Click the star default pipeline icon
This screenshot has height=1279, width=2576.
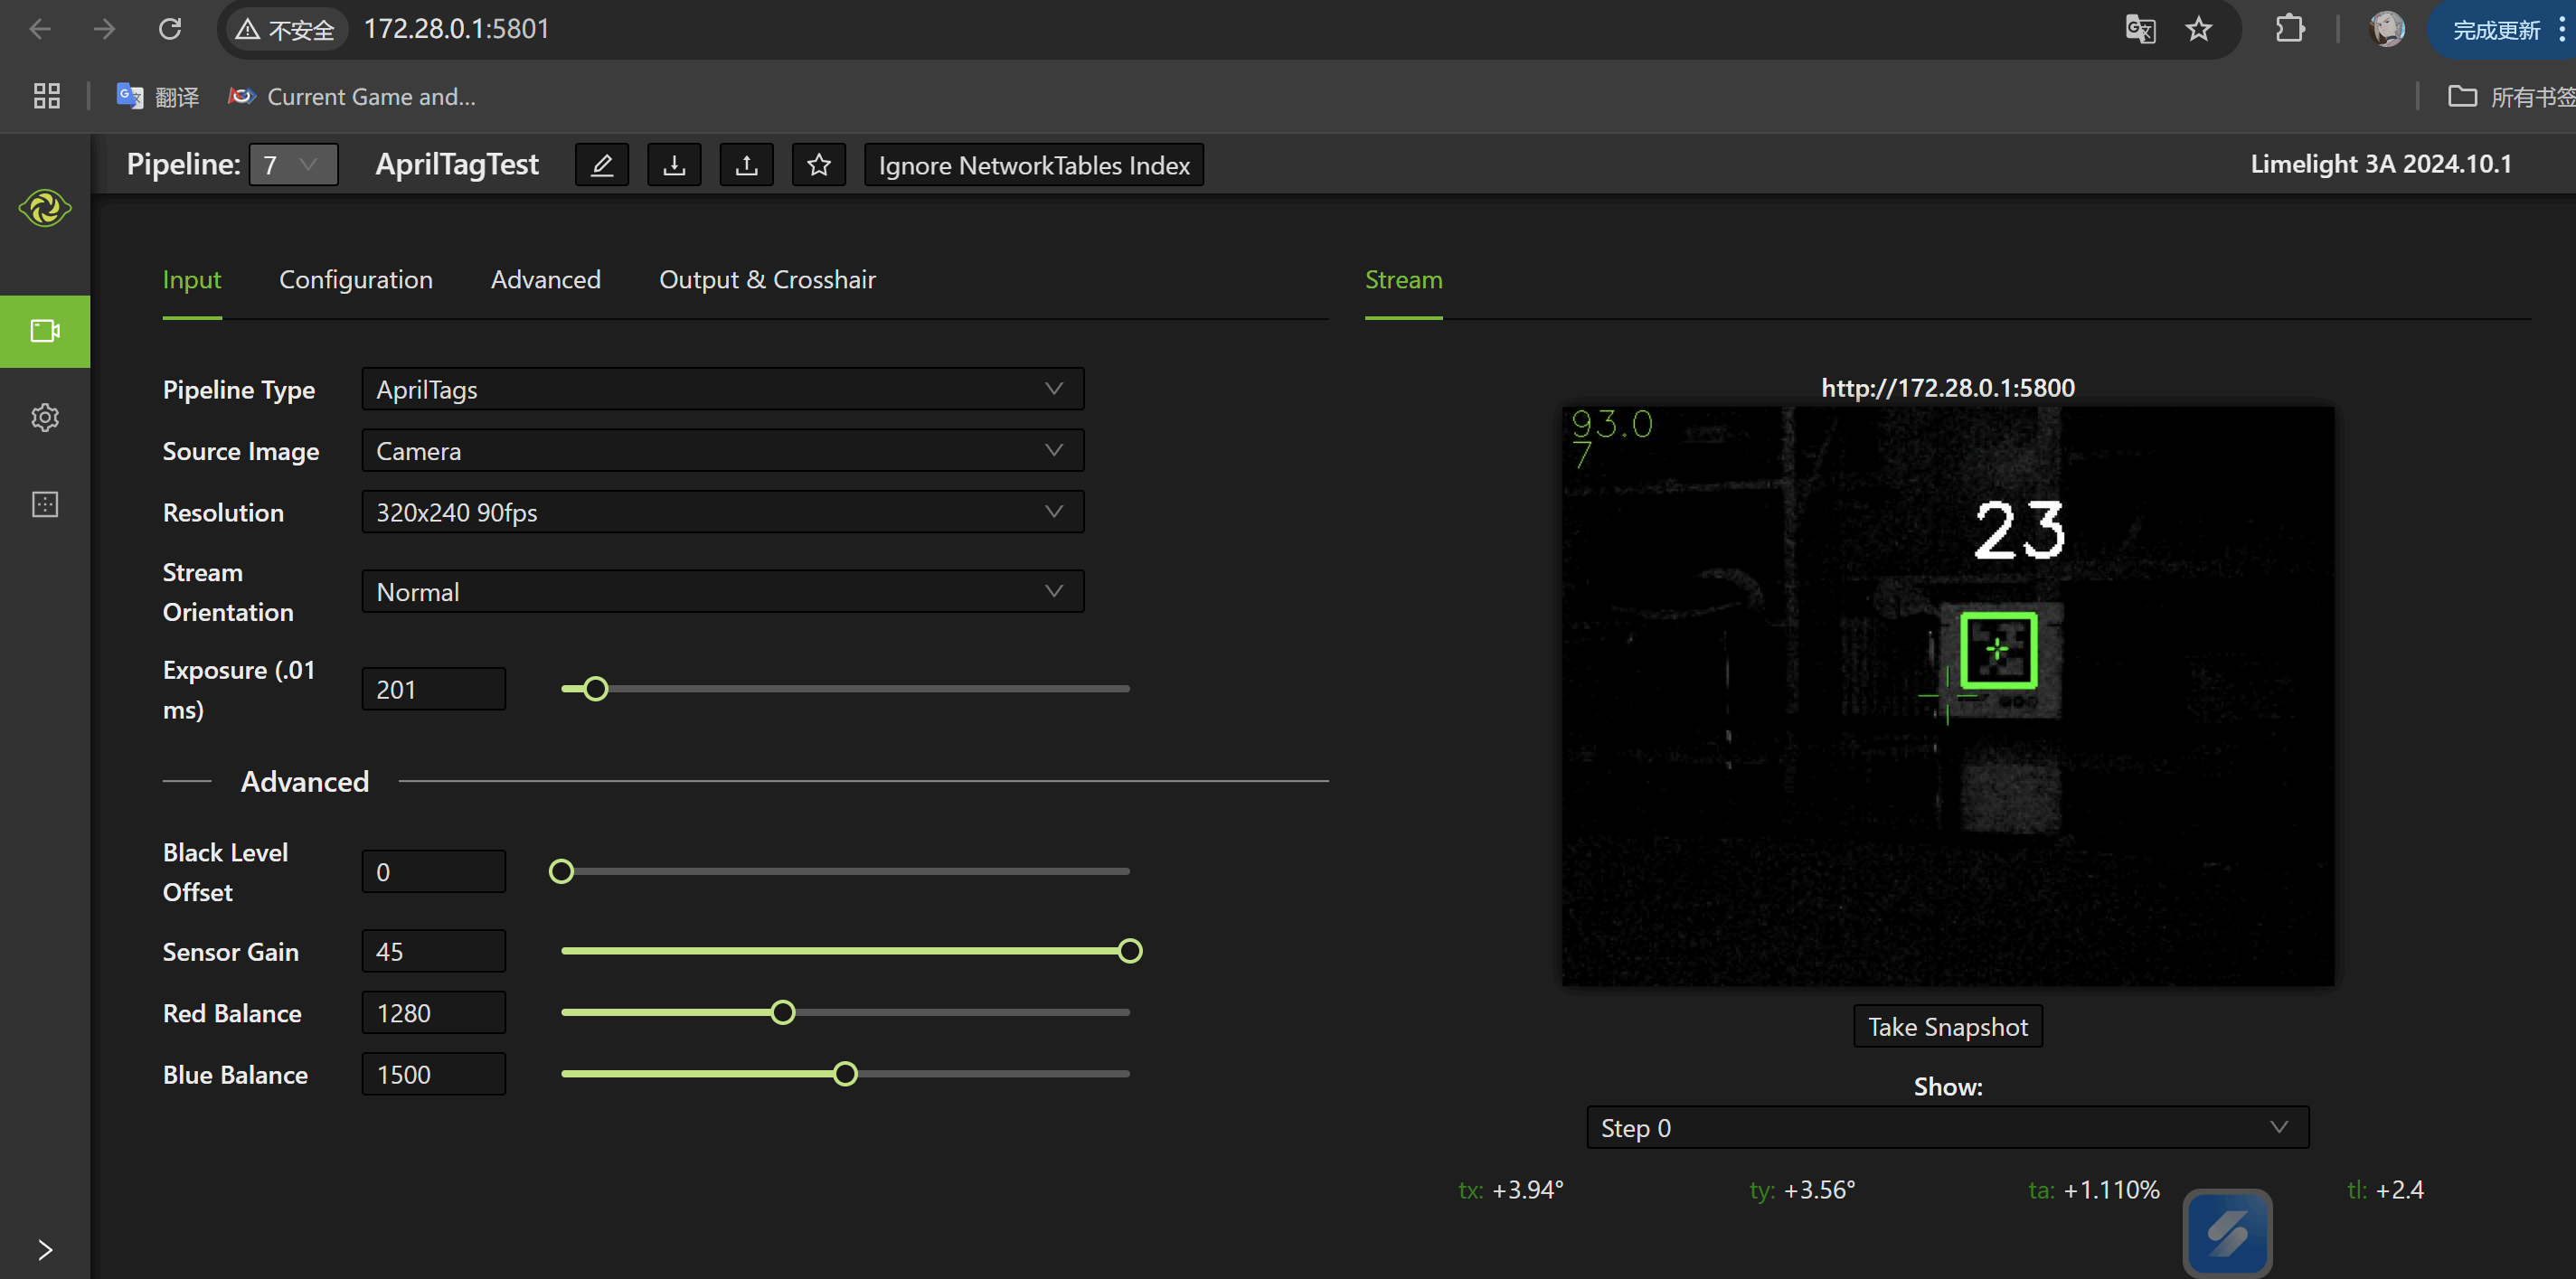click(819, 165)
